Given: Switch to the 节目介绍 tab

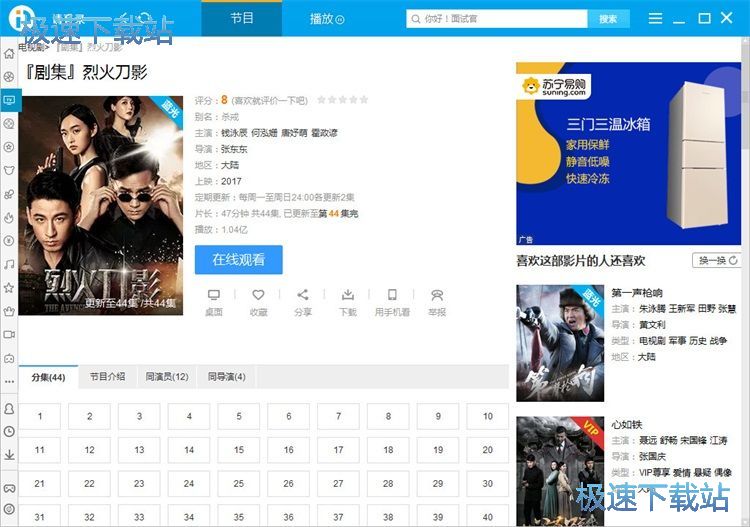Looking at the screenshot, I should pos(107,377).
